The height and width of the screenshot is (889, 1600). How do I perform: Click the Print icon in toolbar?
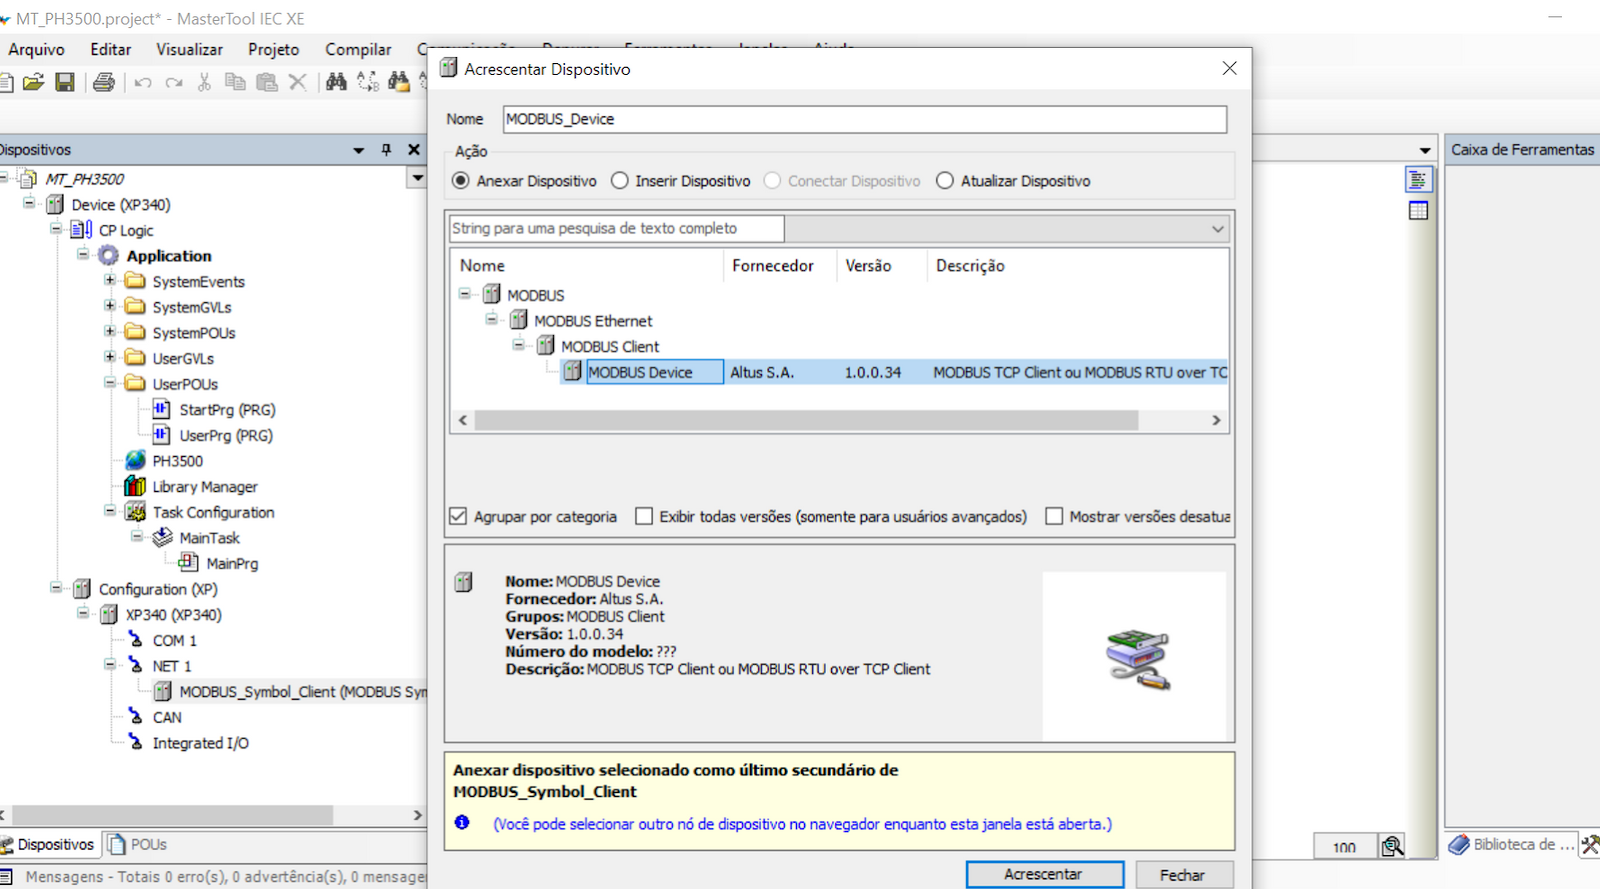[103, 82]
